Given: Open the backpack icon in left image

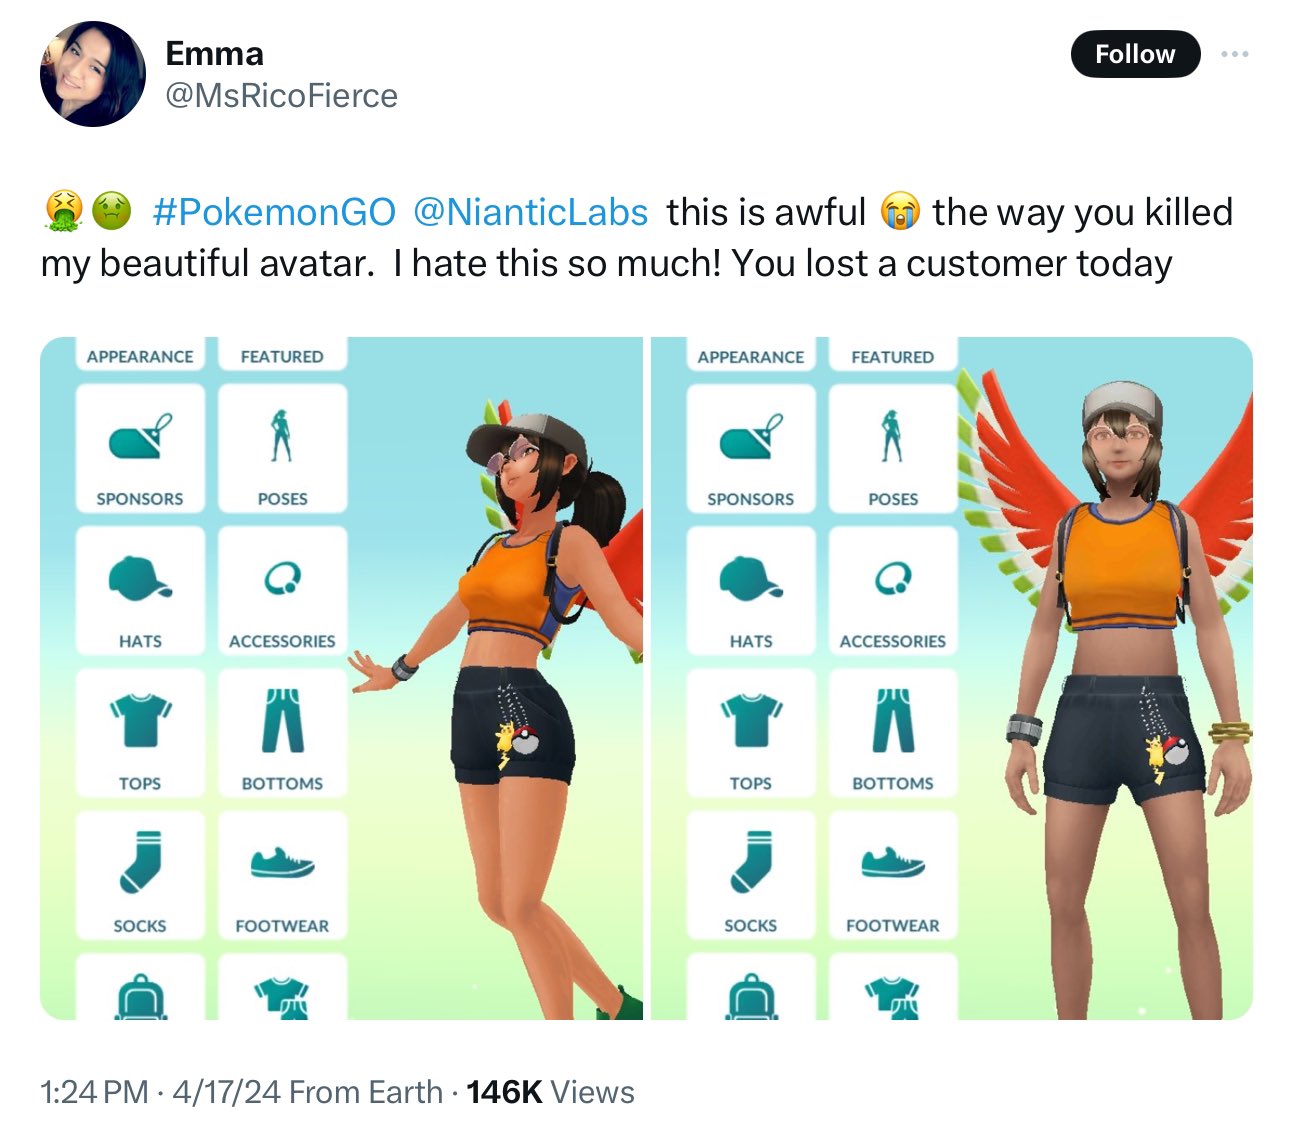Looking at the screenshot, I should click(x=140, y=988).
